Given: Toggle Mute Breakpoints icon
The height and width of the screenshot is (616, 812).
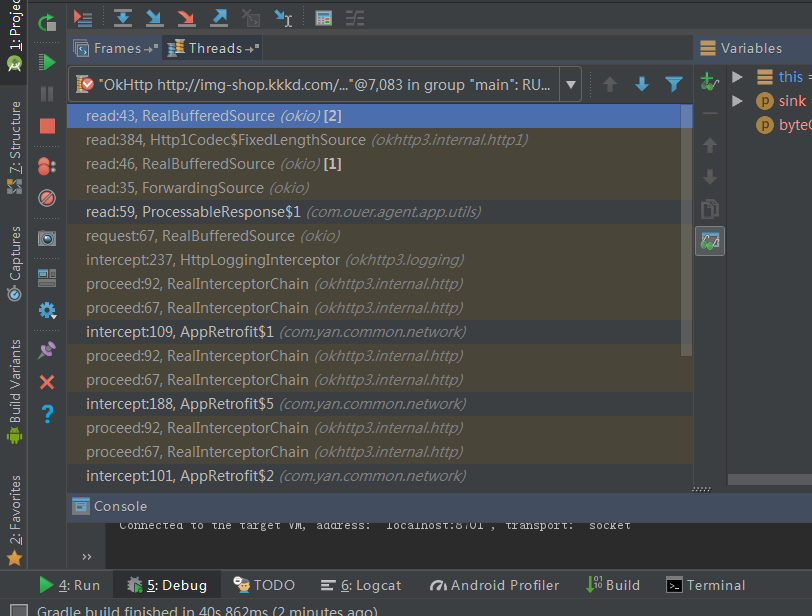Looking at the screenshot, I should click(x=47, y=198).
